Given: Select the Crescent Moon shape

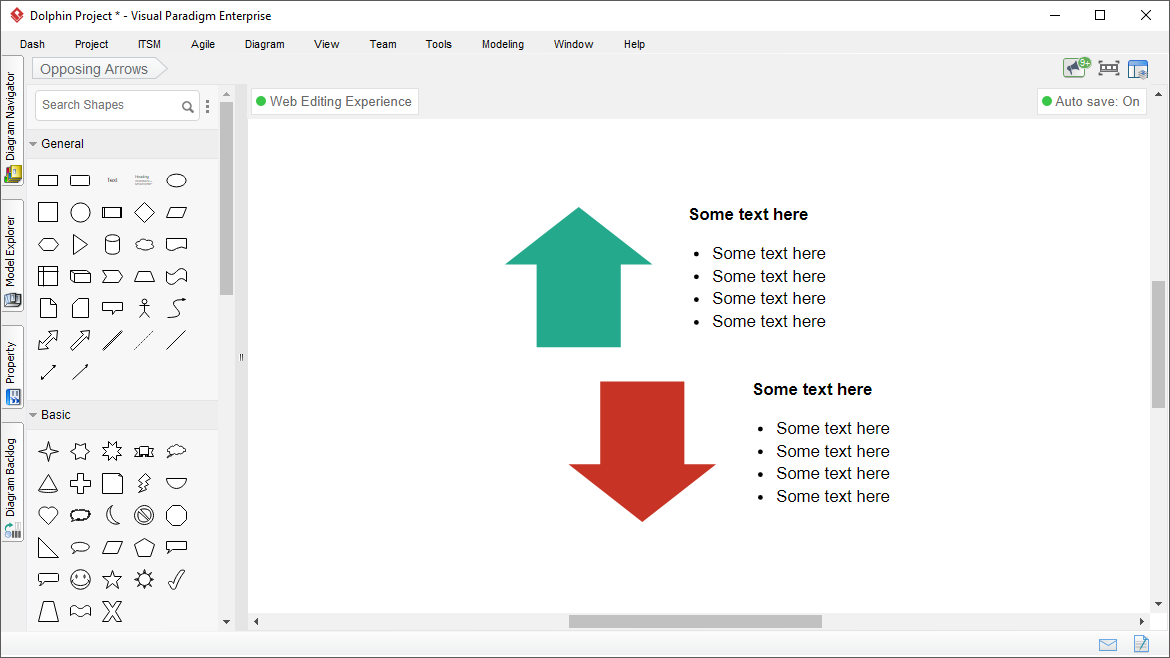Looking at the screenshot, I should pos(112,515).
